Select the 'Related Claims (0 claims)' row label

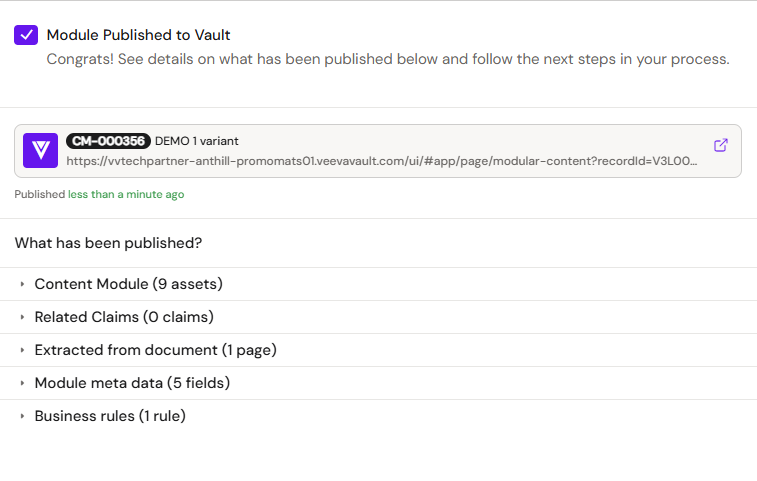(124, 317)
